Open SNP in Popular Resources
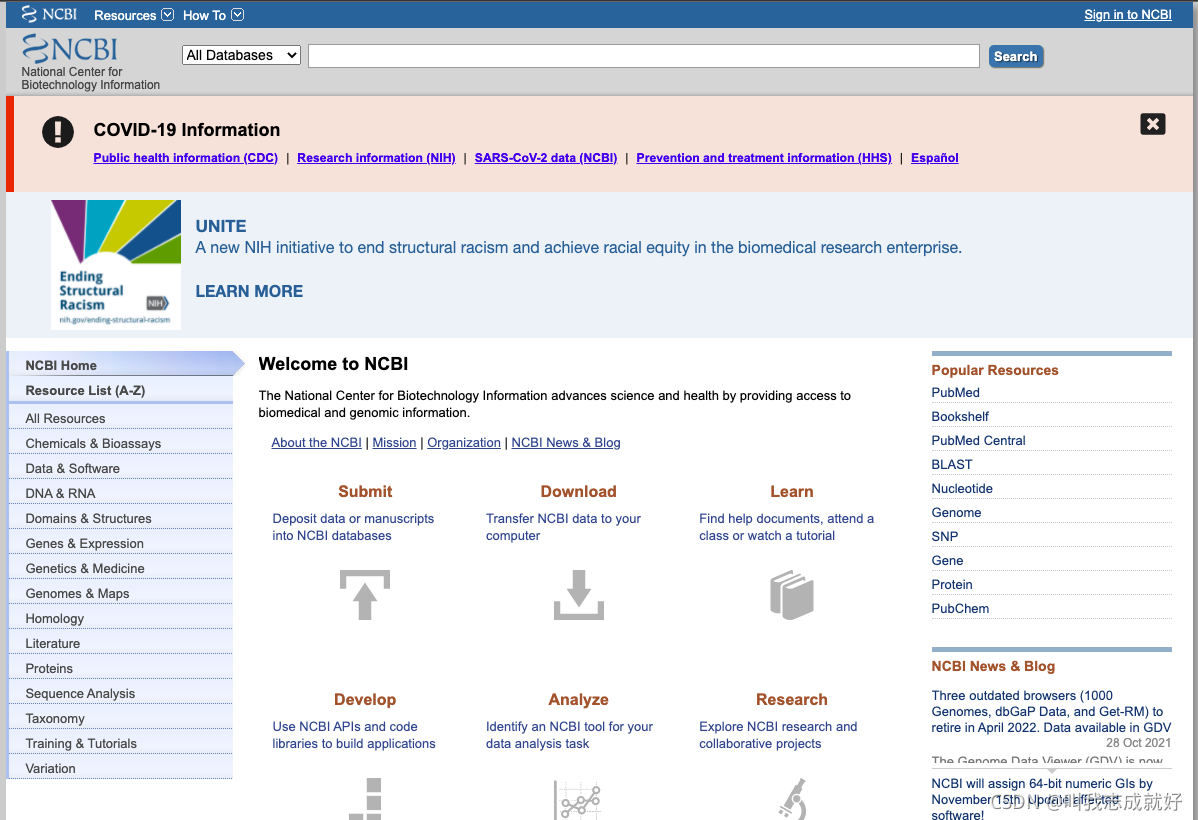Screen dimensions: 1198x820 pos(944,536)
